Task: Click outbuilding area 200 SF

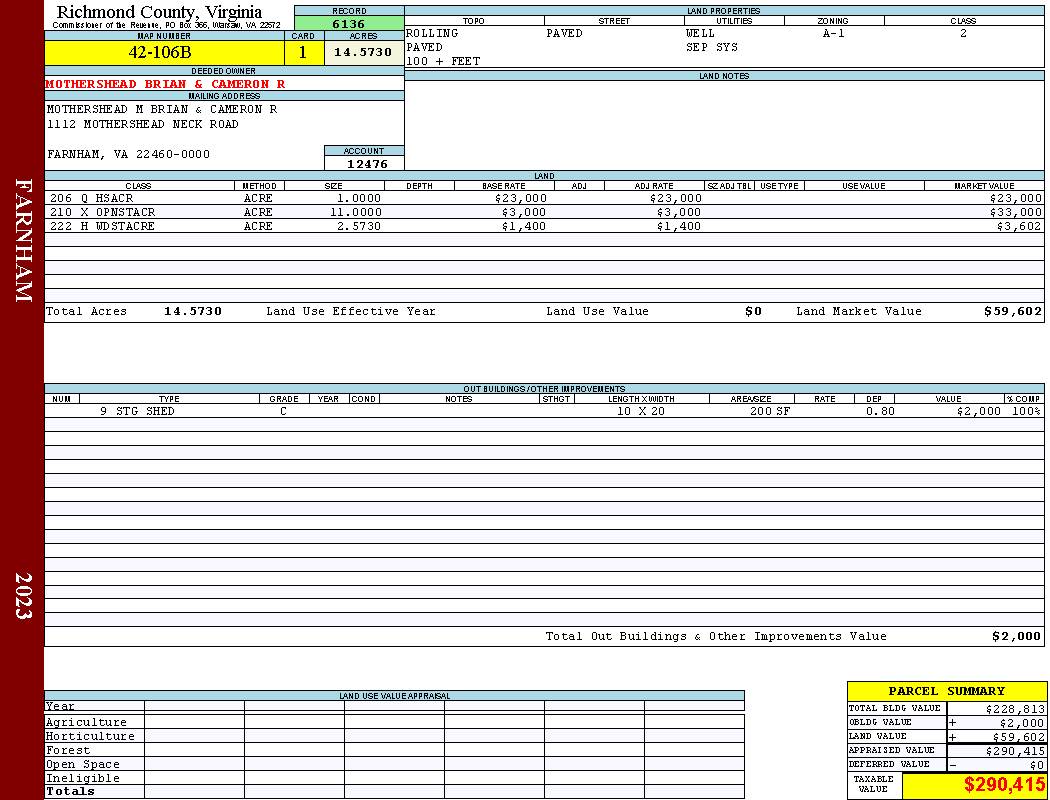Action: [x=770, y=412]
